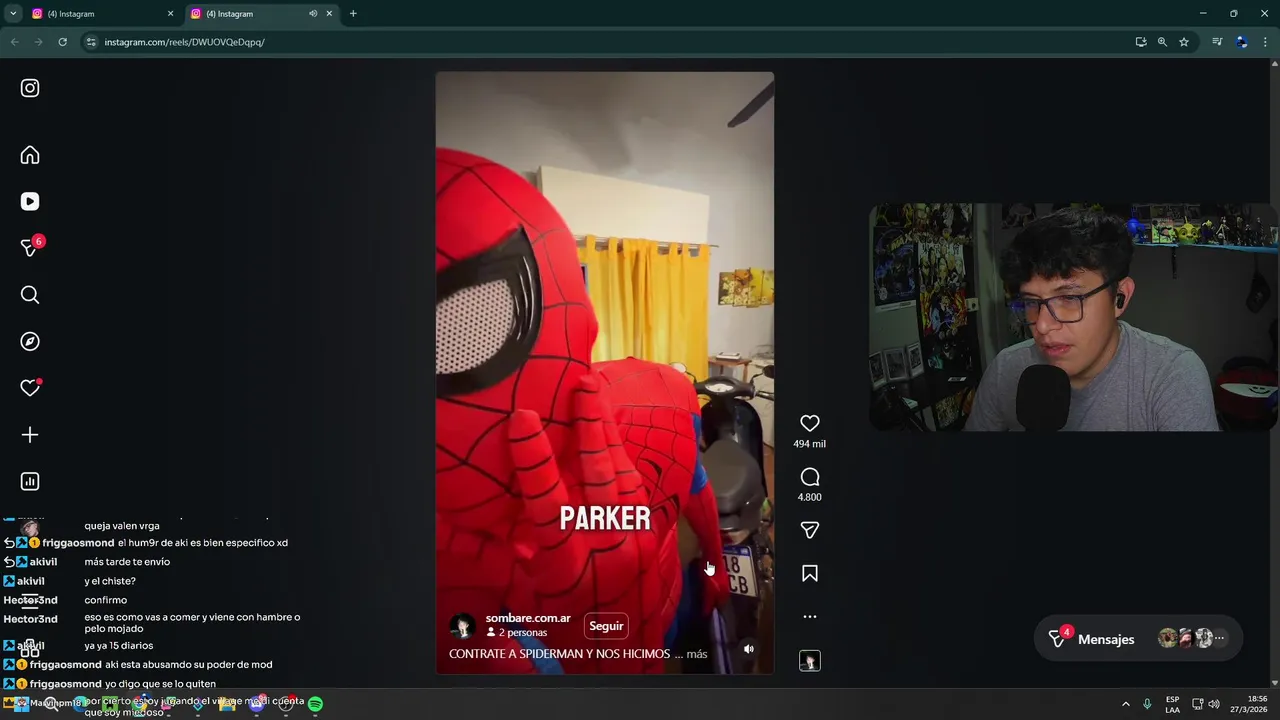The height and width of the screenshot is (720, 1280).
Task: Follow the account with the Seguir button
Action: pyautogui.click(x=606, y=626)
